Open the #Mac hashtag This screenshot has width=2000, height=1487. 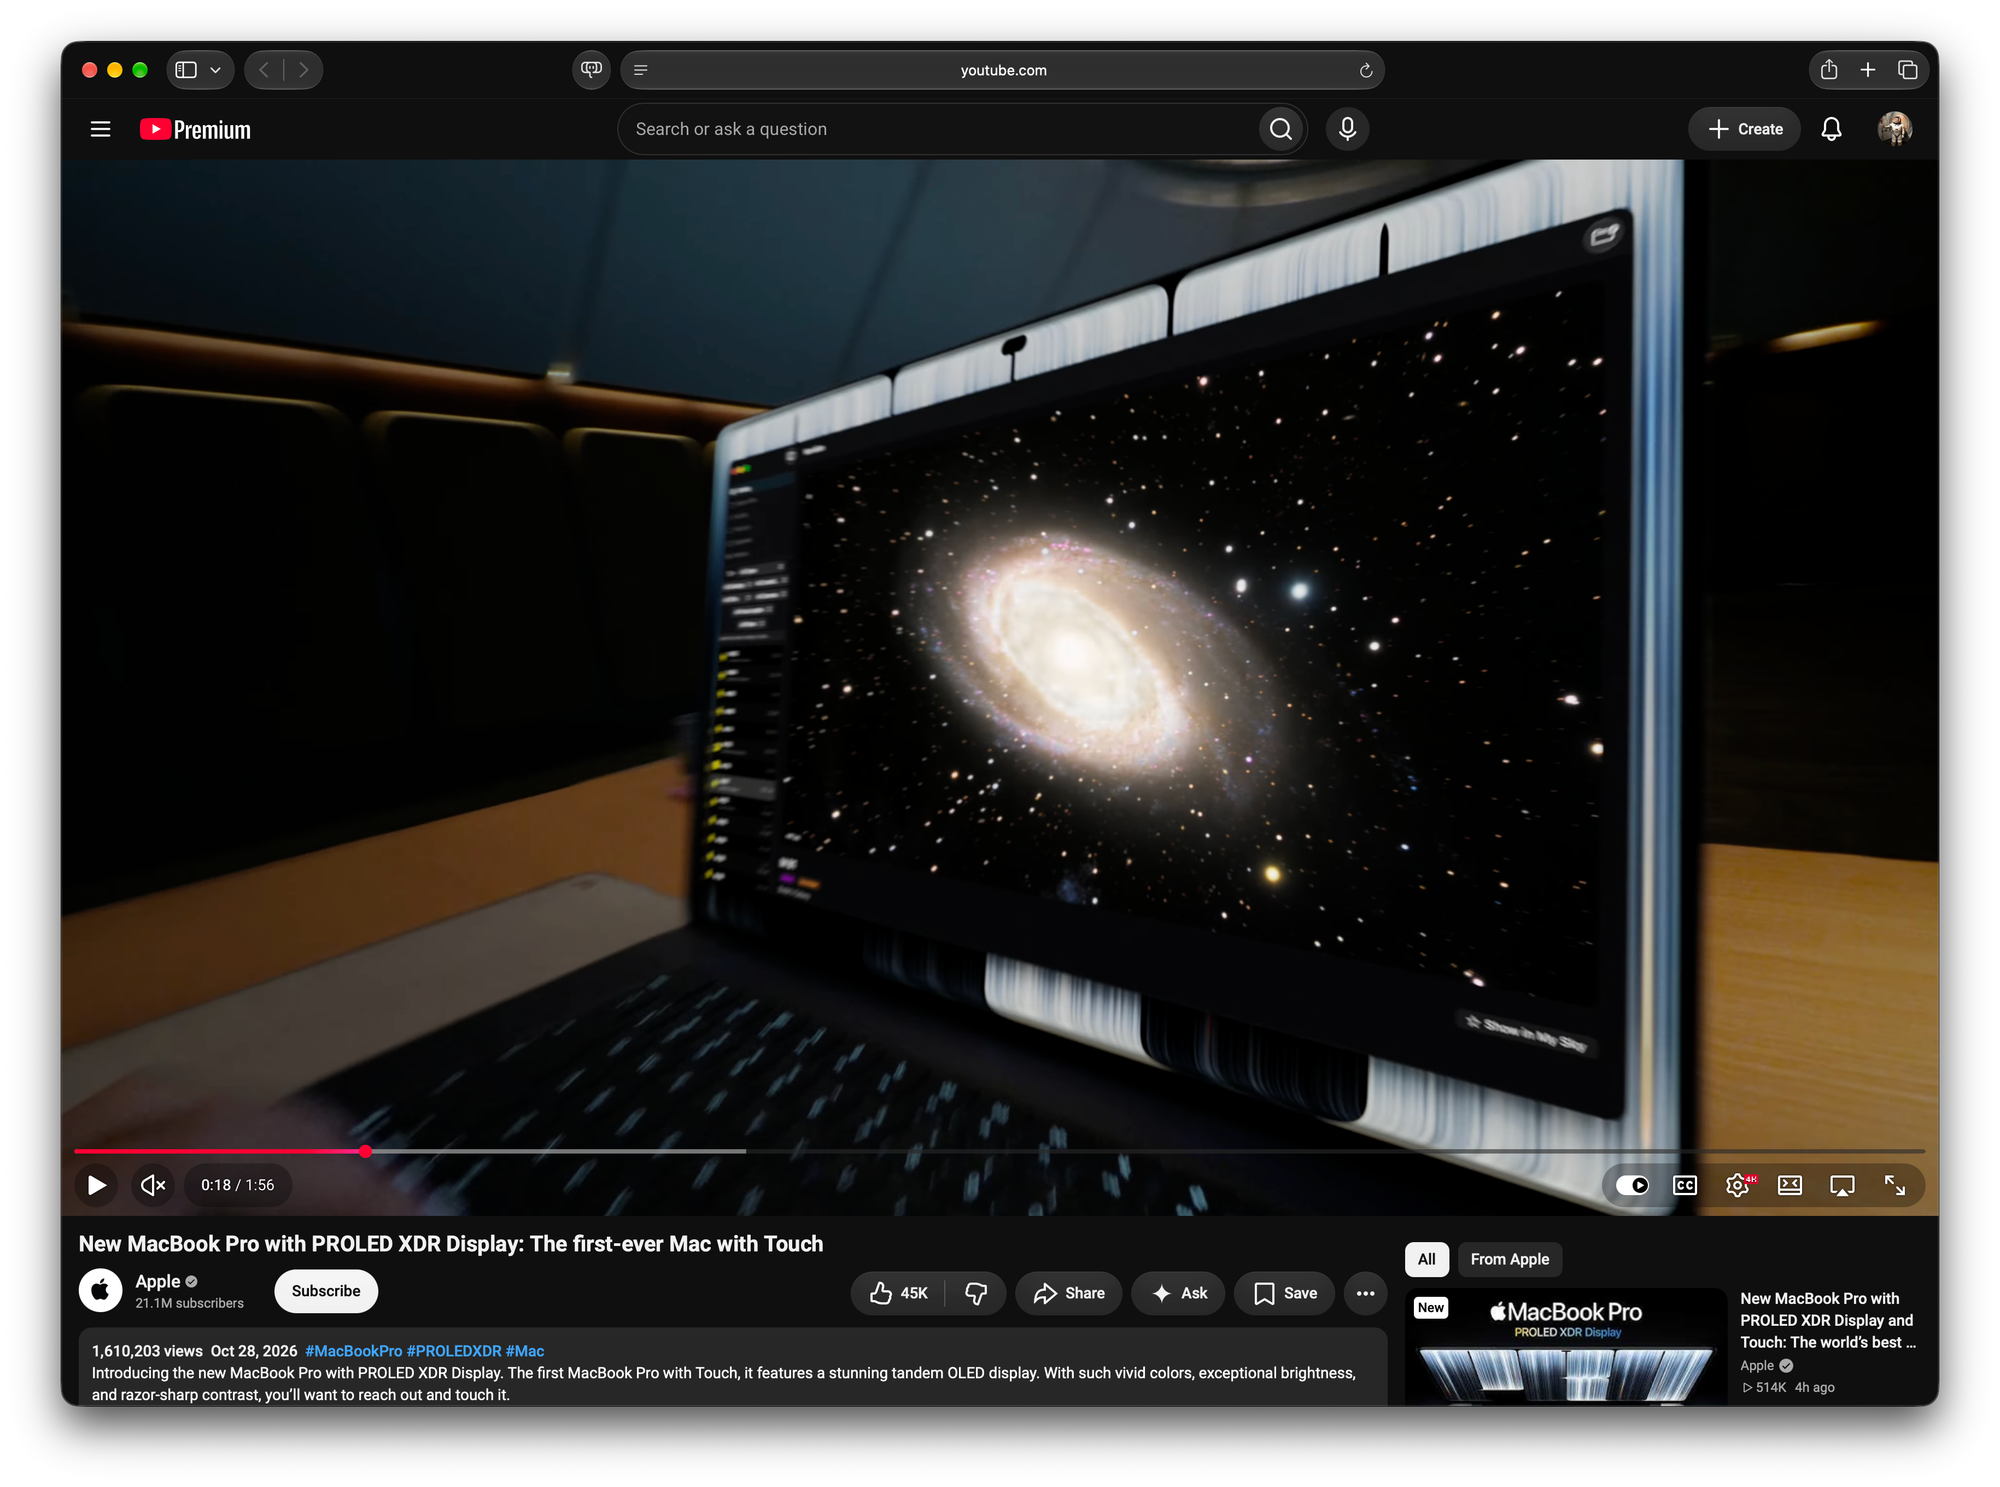click(525, 1351)
